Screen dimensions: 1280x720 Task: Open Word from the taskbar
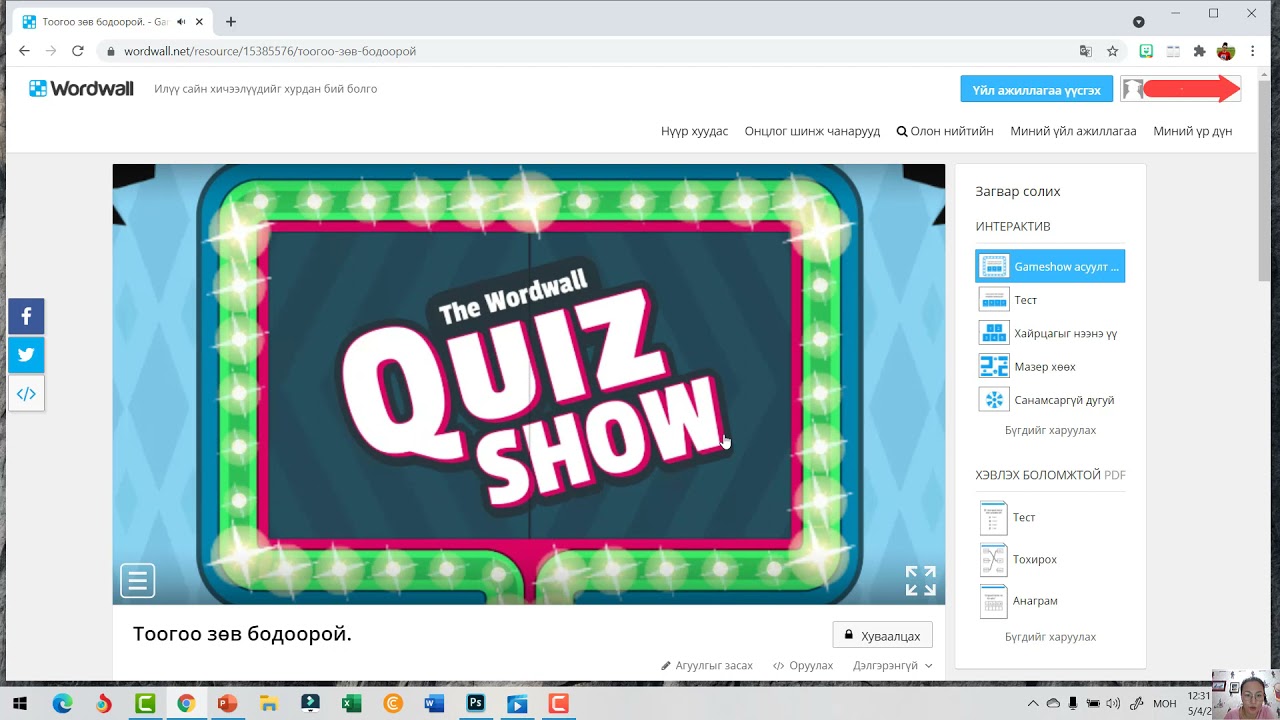(434, 704)
